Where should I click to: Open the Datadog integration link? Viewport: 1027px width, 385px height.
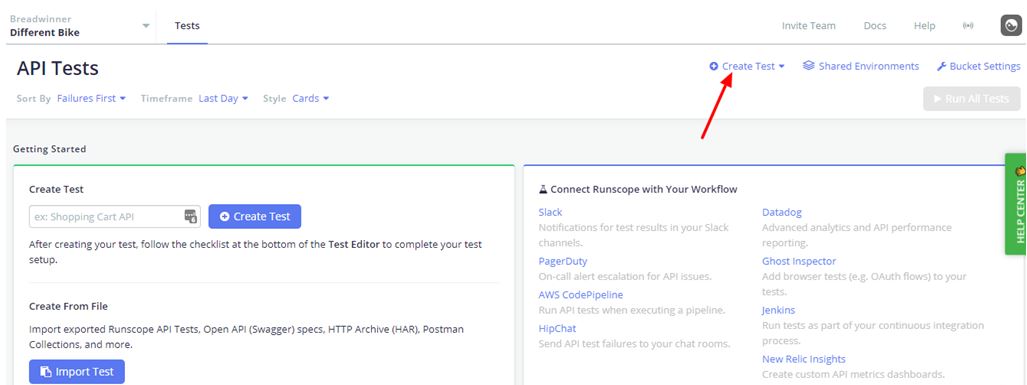(781, 212)
